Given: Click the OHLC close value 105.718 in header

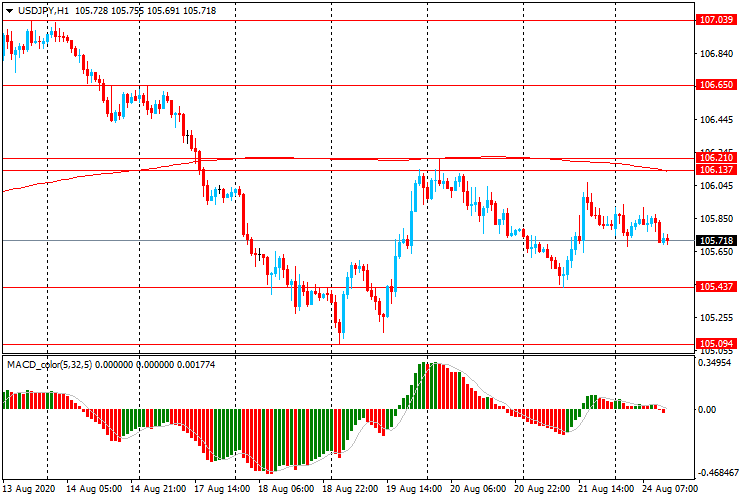Looking at the screenshot, I should coord(199,10).
